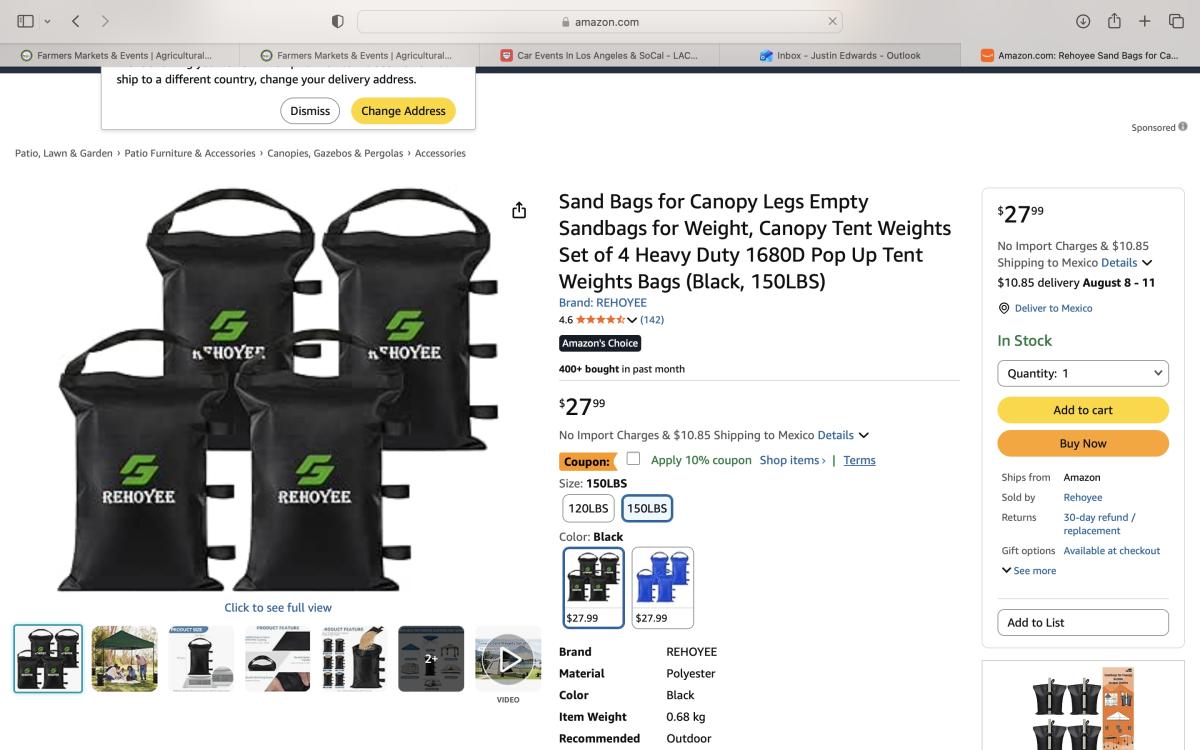Open the Quantity dropdown
The image size is (1200, 750).
click(x=1083, y=373)
